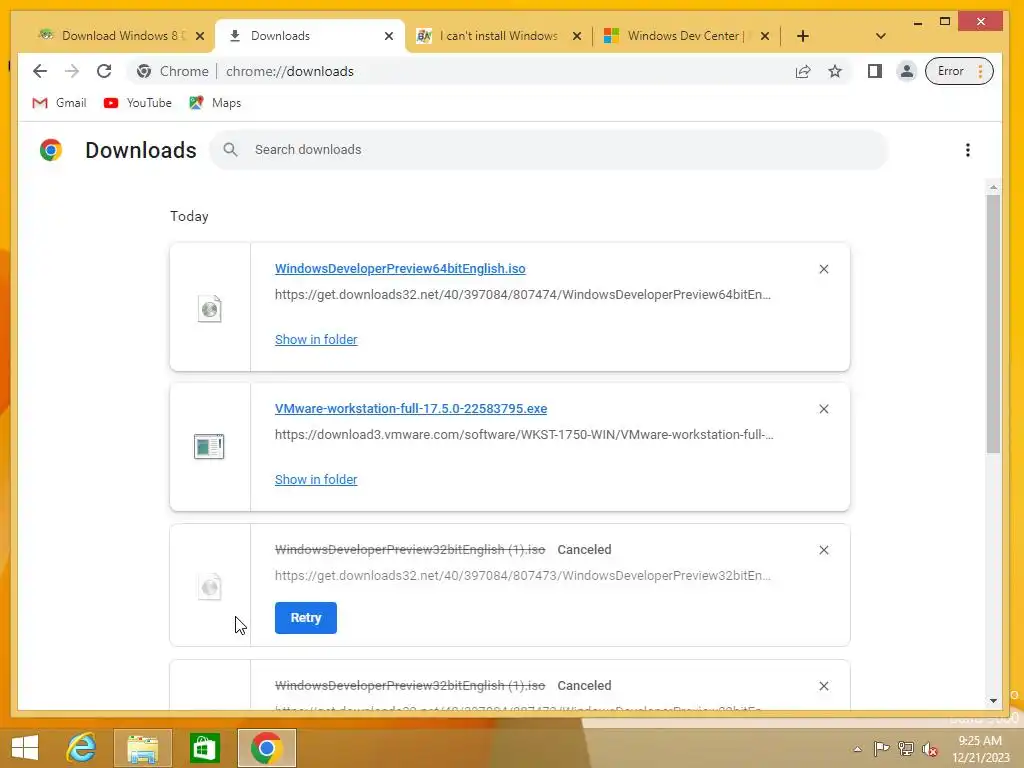Bookmark this tab with the star icon
This screenshot has width=1024, height=768.
[835, 71]
